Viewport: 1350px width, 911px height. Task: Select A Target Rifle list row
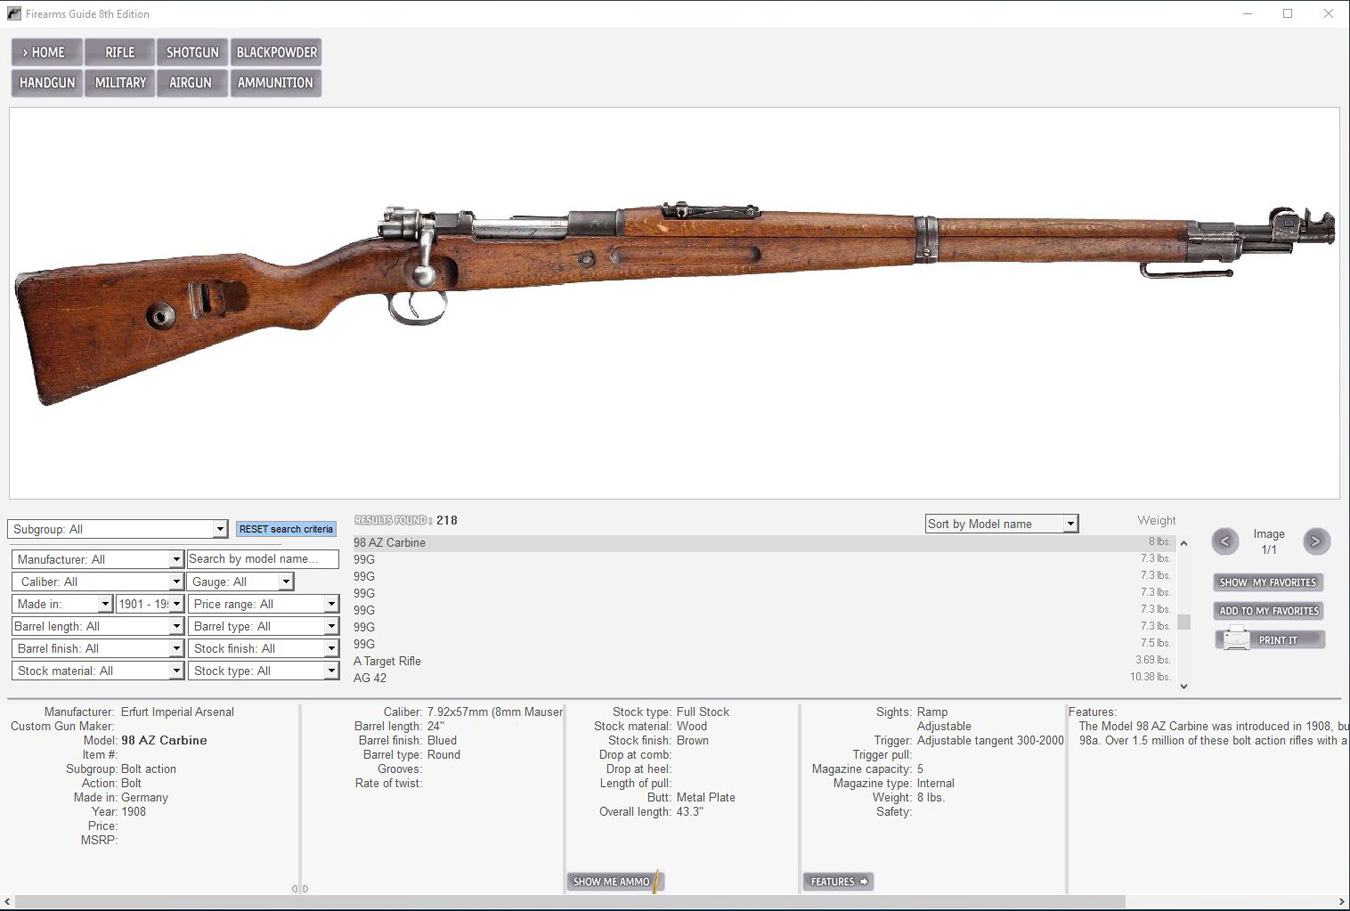[762, 661]
